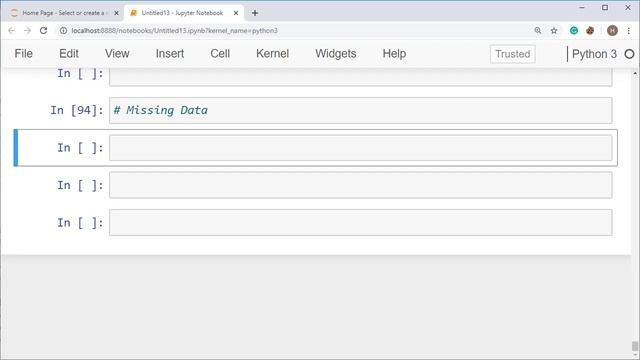Click the Python 3 kernel name

(x=594, y=54)
